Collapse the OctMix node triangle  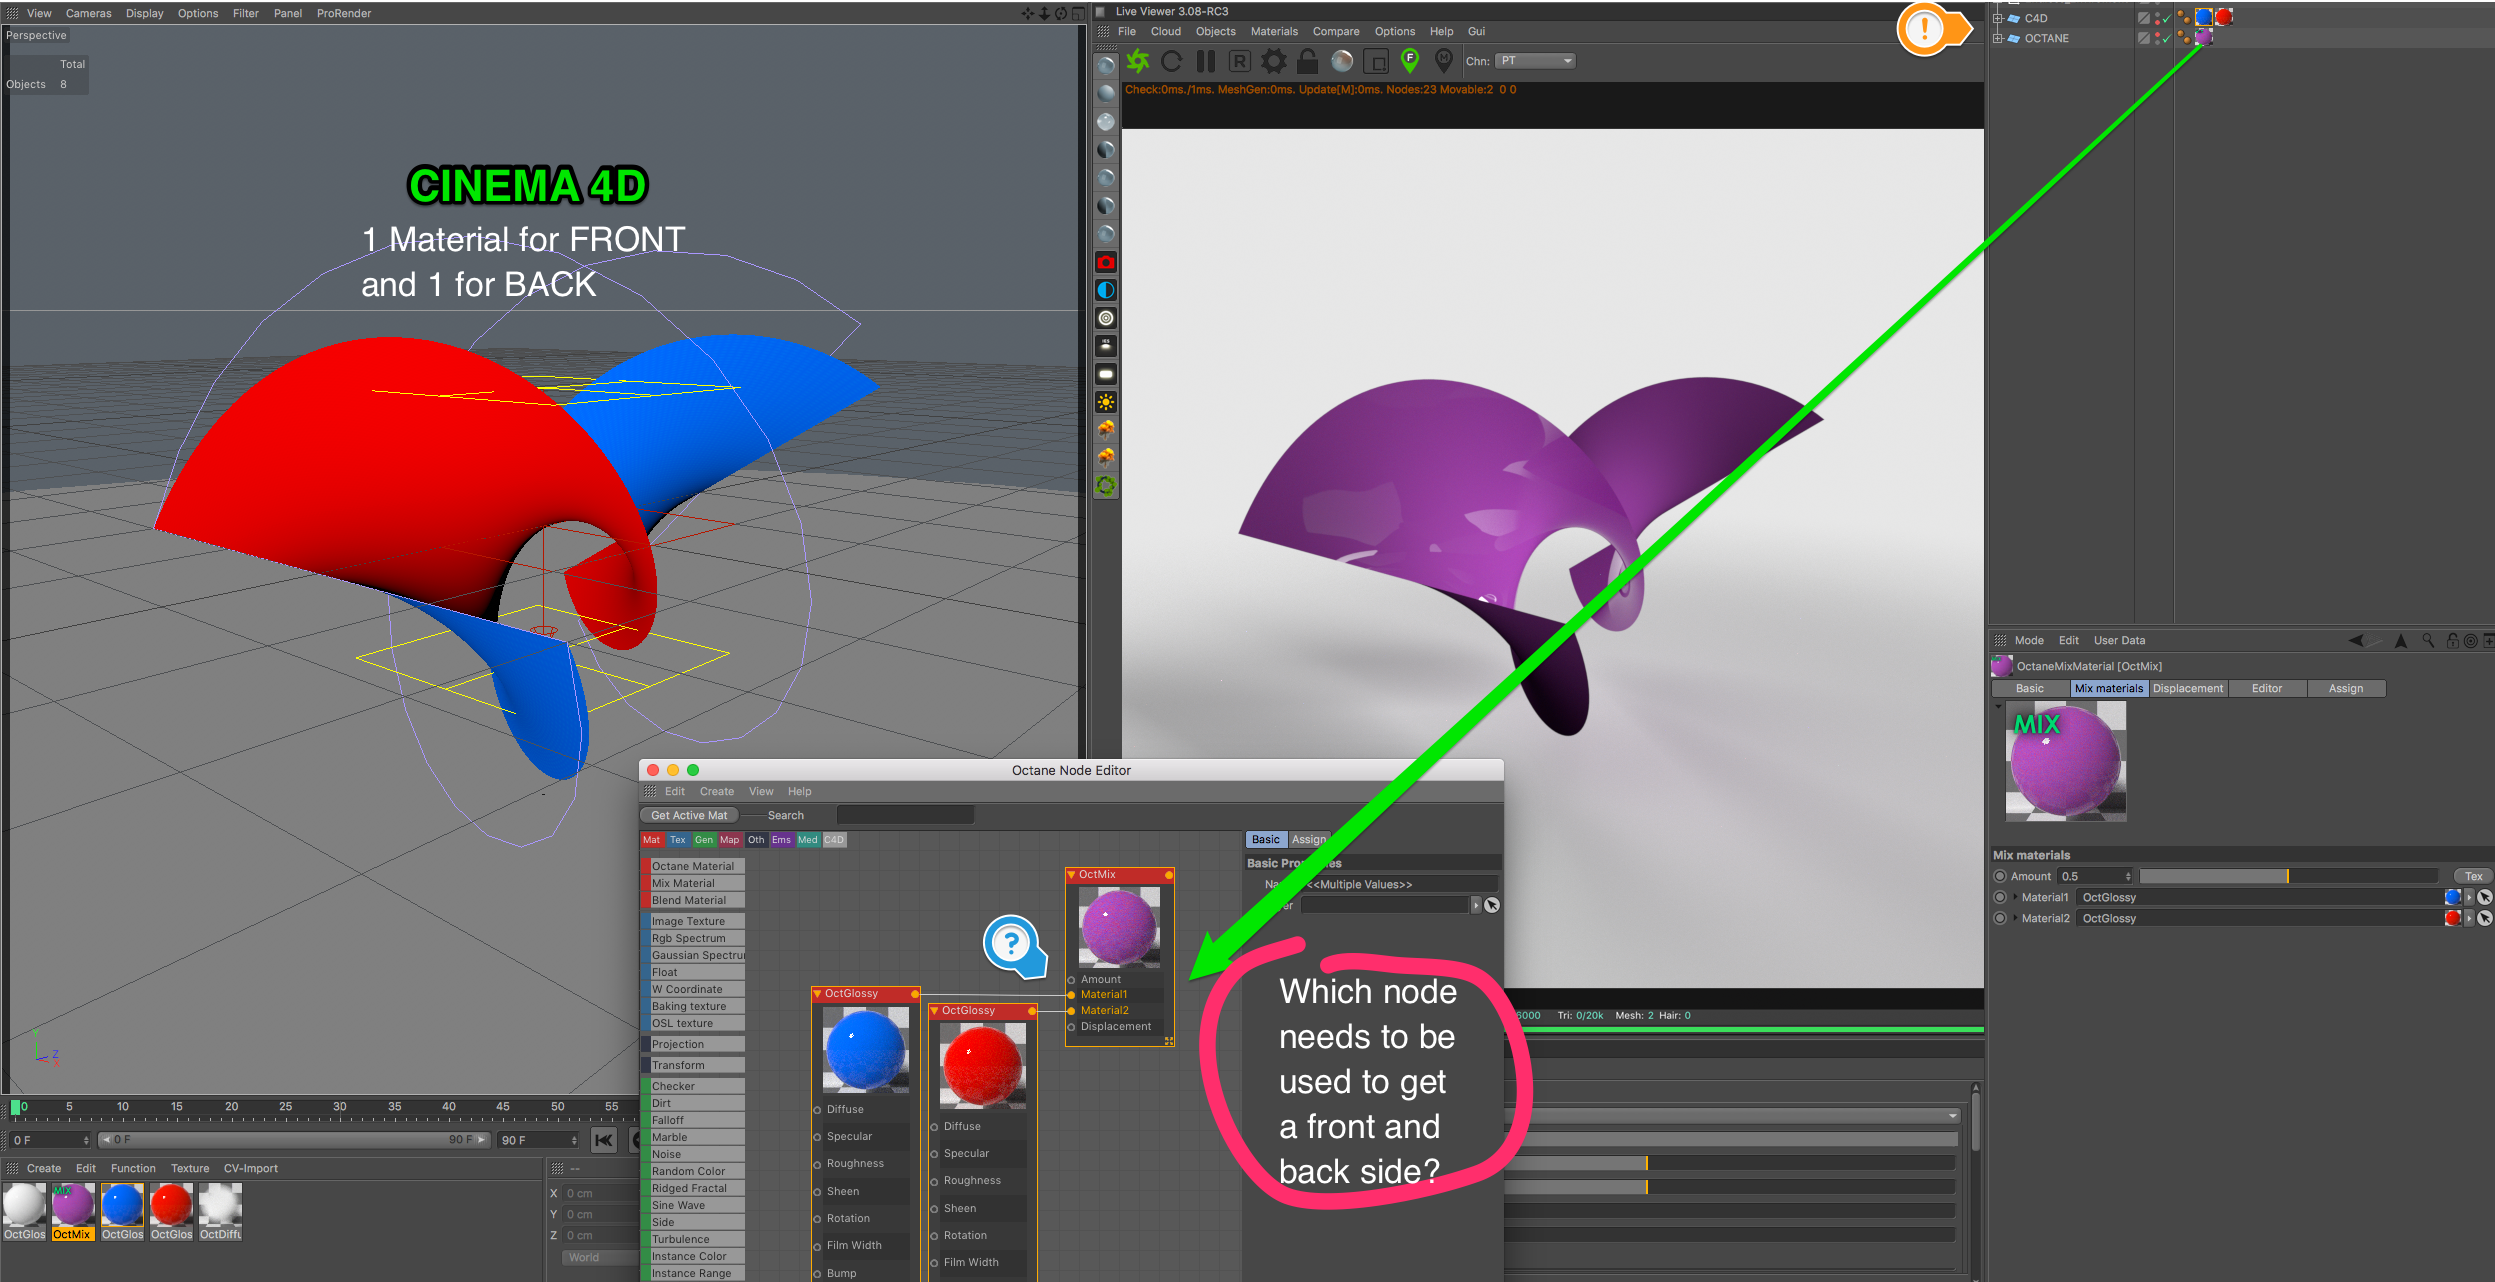[1071, 875]
